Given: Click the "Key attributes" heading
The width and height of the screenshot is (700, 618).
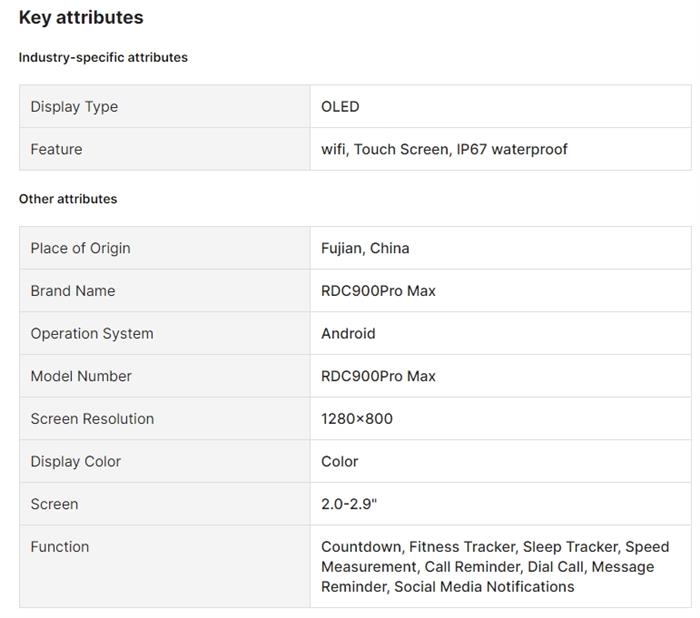Looking at the screenshot, I should (81, 18).
